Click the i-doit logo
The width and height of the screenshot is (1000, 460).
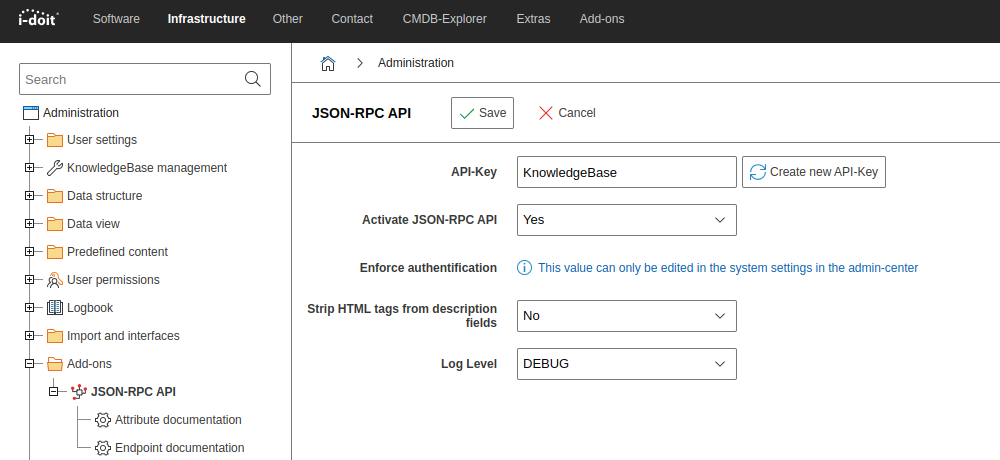pyautogui.click(x=37, y=19)
